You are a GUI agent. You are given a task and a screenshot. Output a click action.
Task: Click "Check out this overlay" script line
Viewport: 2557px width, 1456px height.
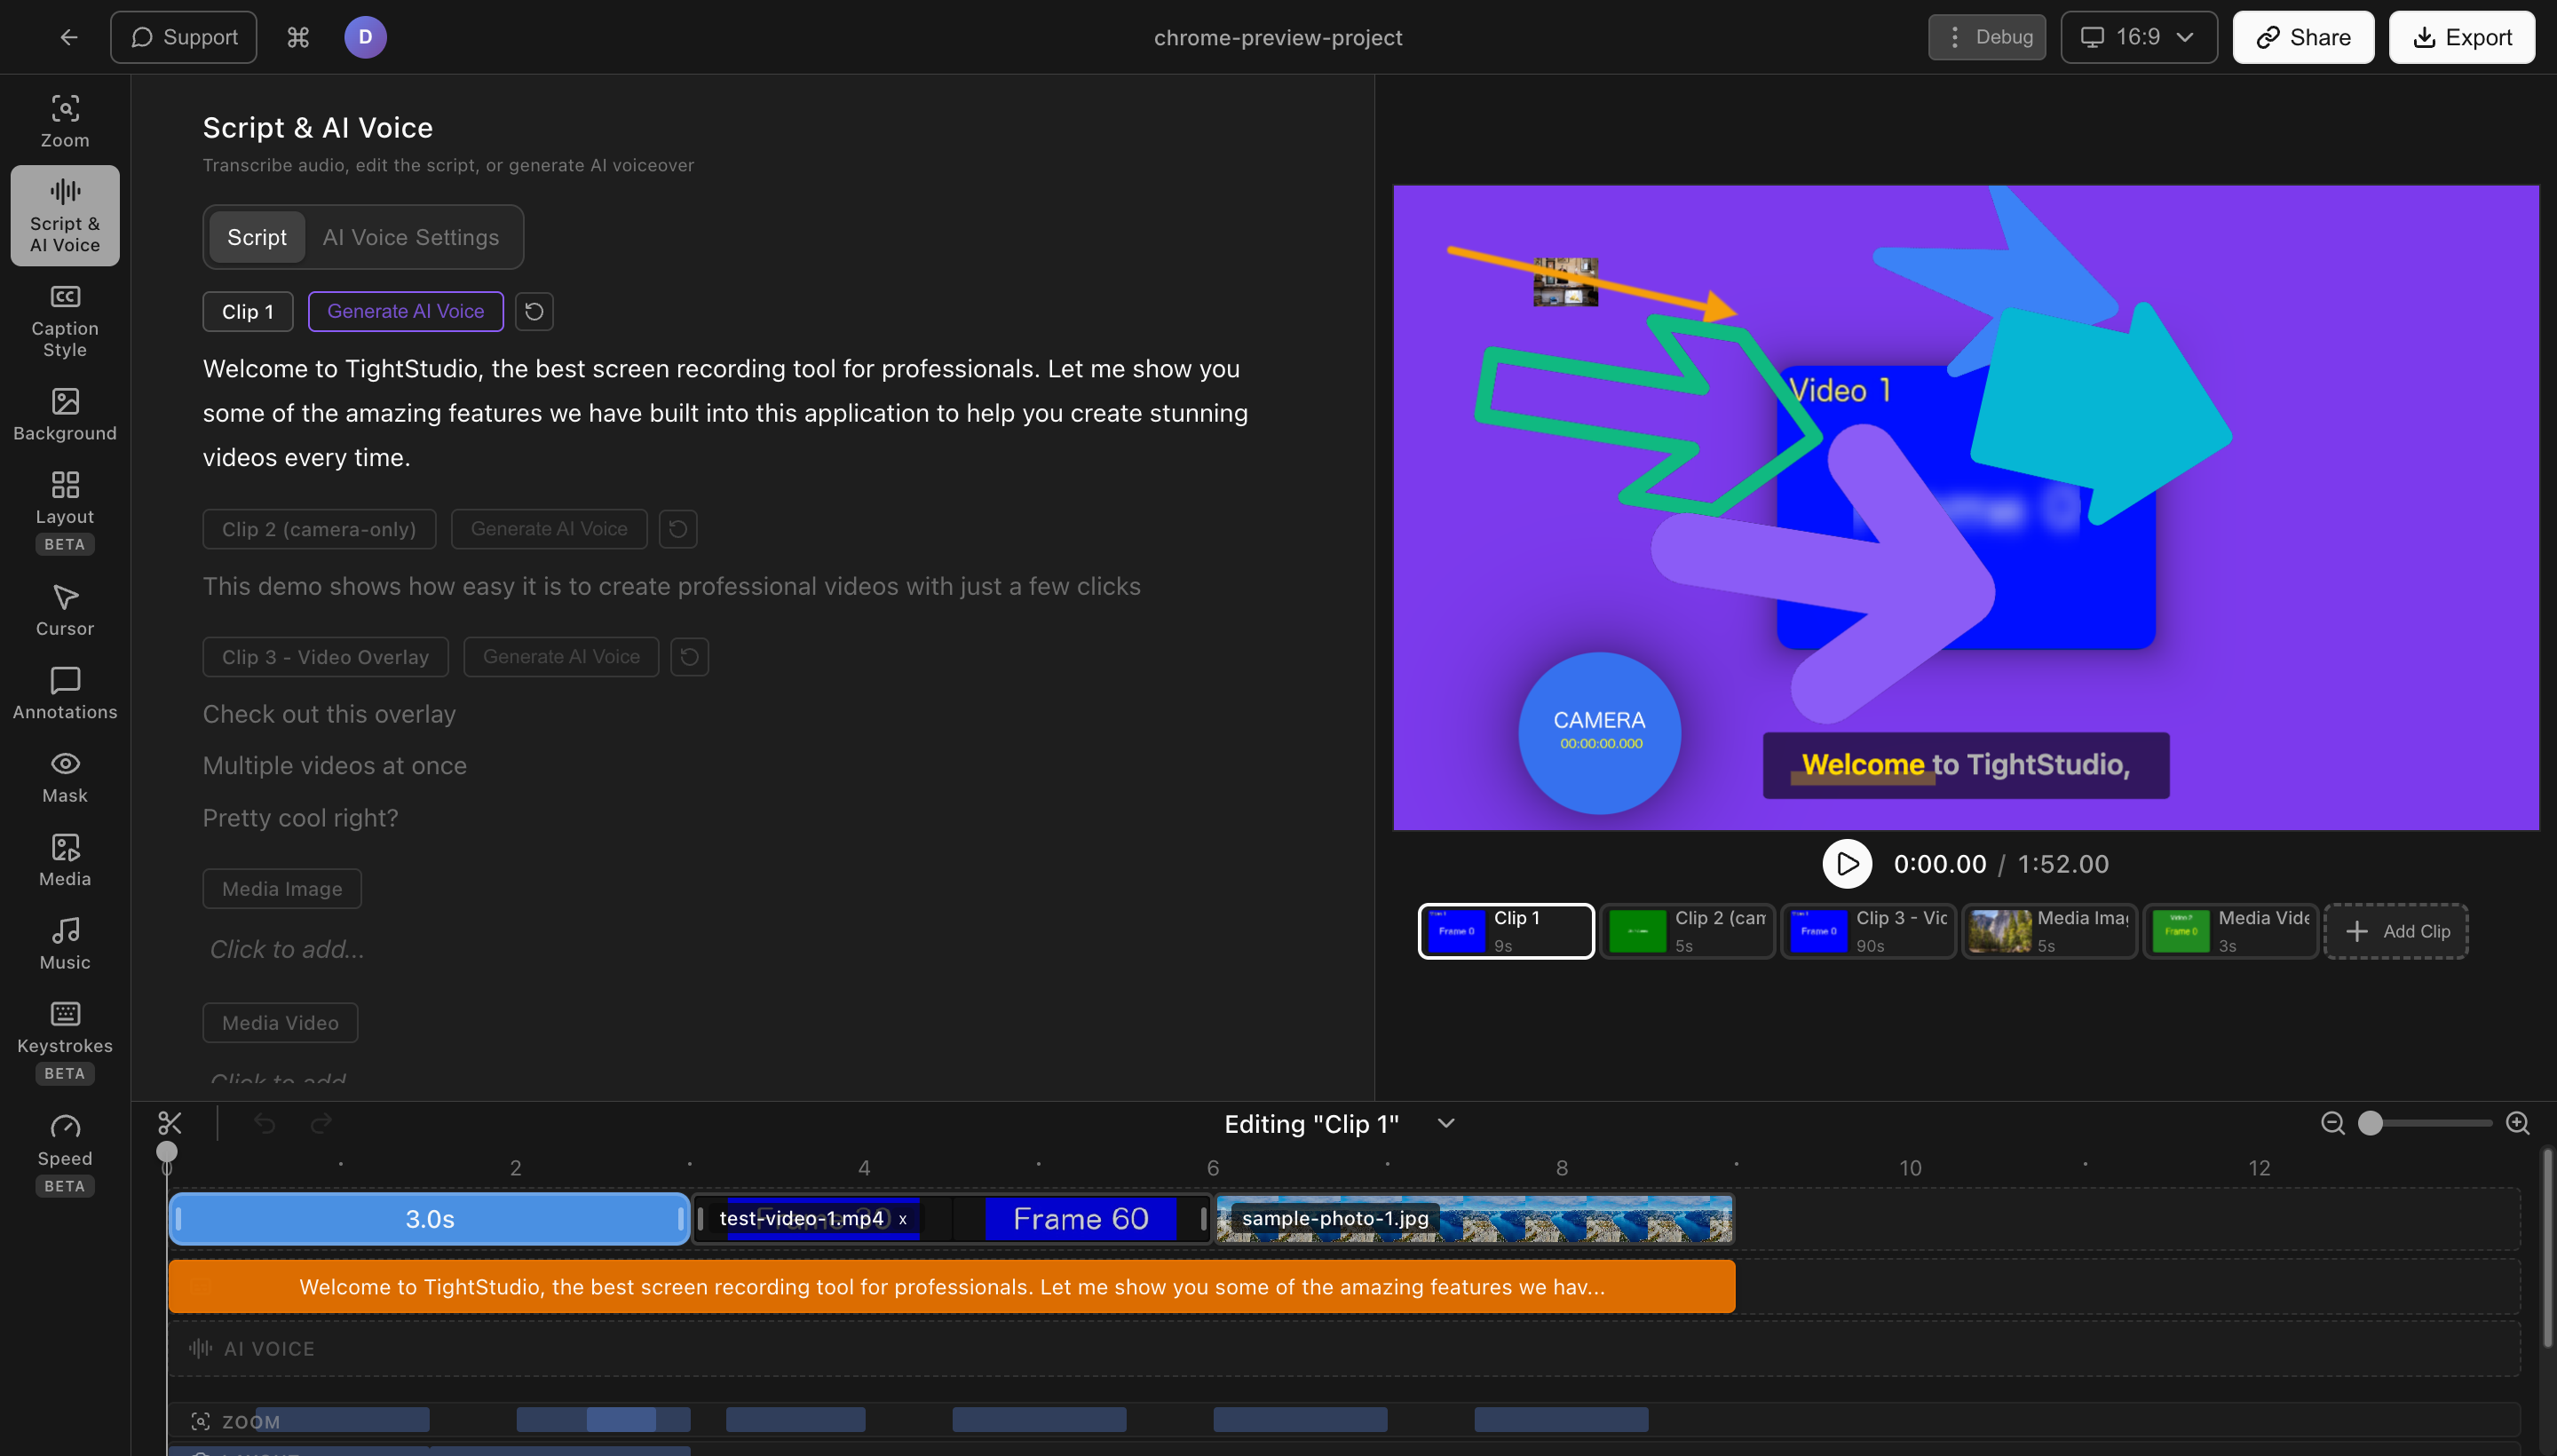[x=329, y=714]
